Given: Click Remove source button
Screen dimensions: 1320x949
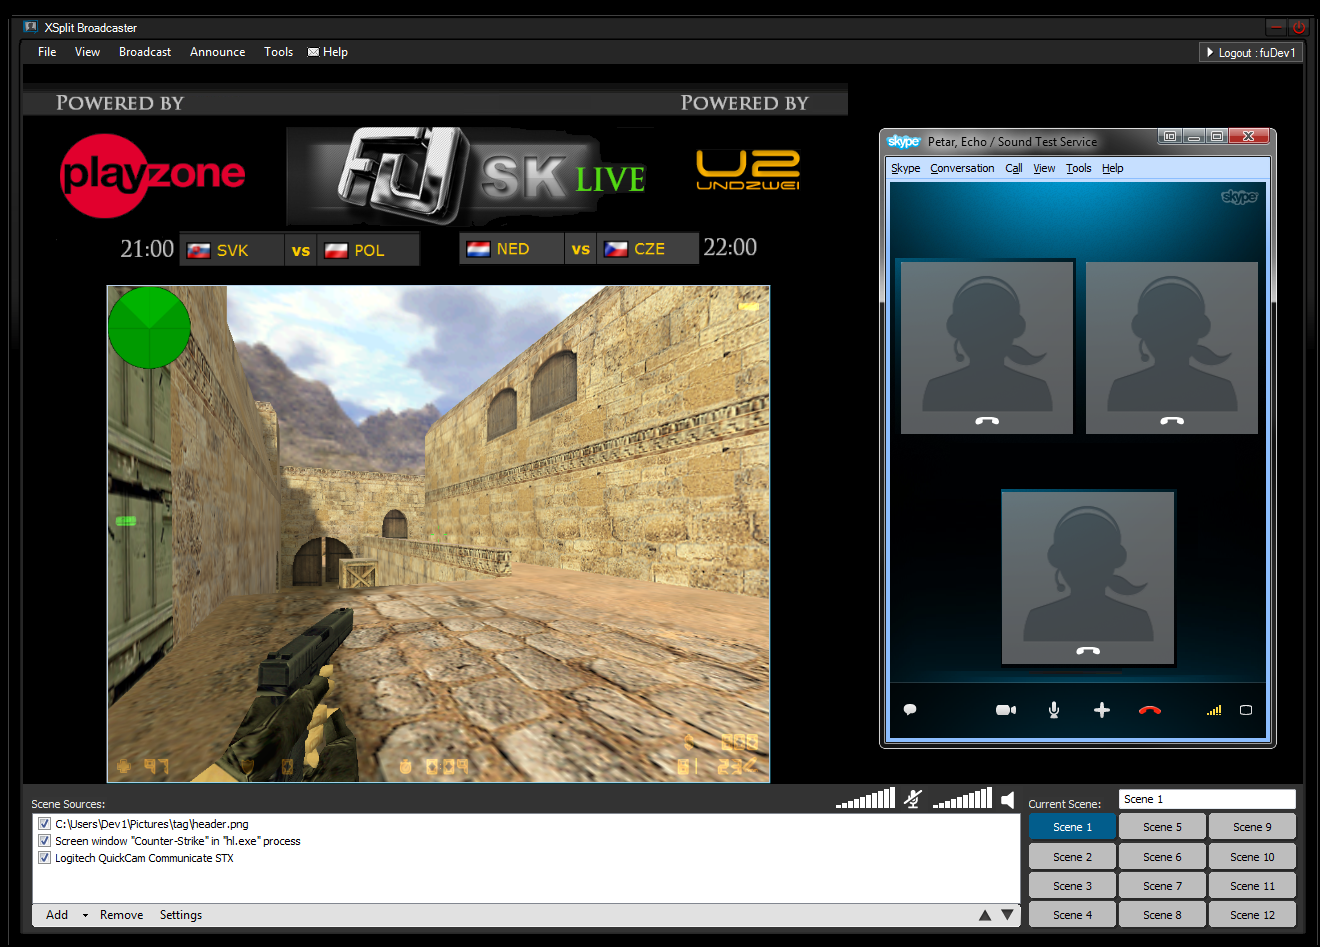Looking at the screenshot, I should [122, 915].
